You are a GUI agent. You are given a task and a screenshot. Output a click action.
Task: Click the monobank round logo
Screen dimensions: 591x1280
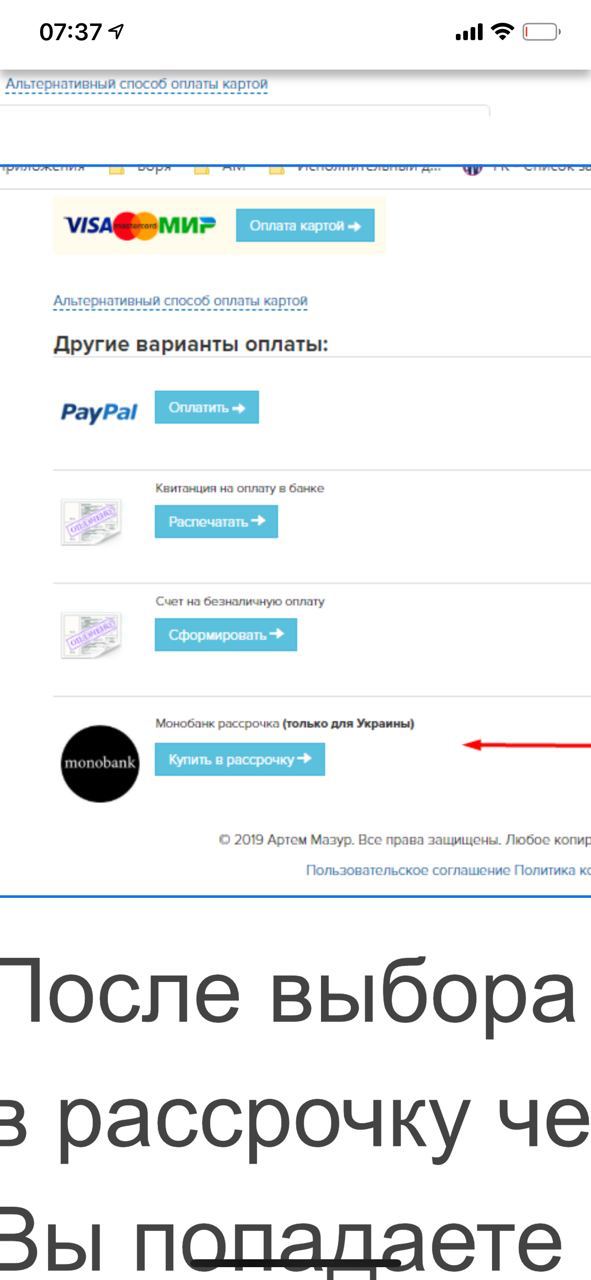point(100,763)
